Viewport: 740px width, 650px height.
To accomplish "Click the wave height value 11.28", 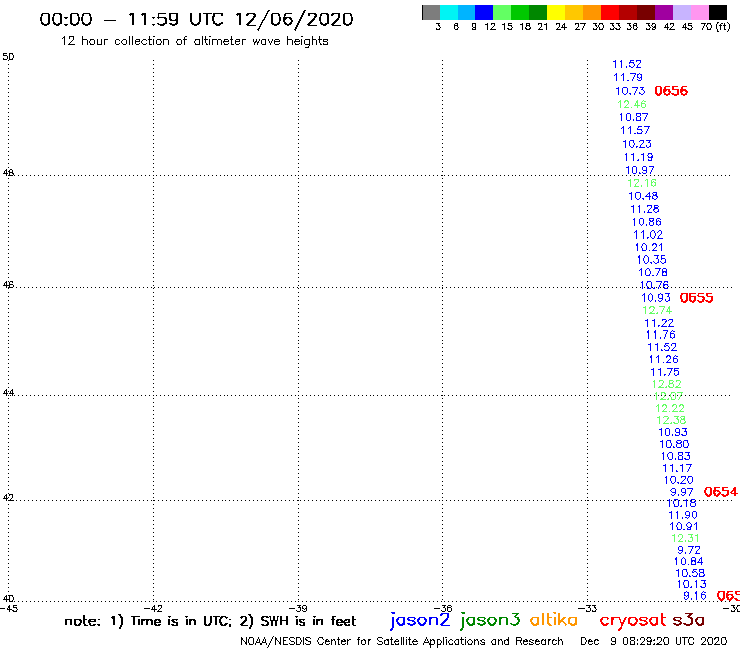I will point(645,209).
